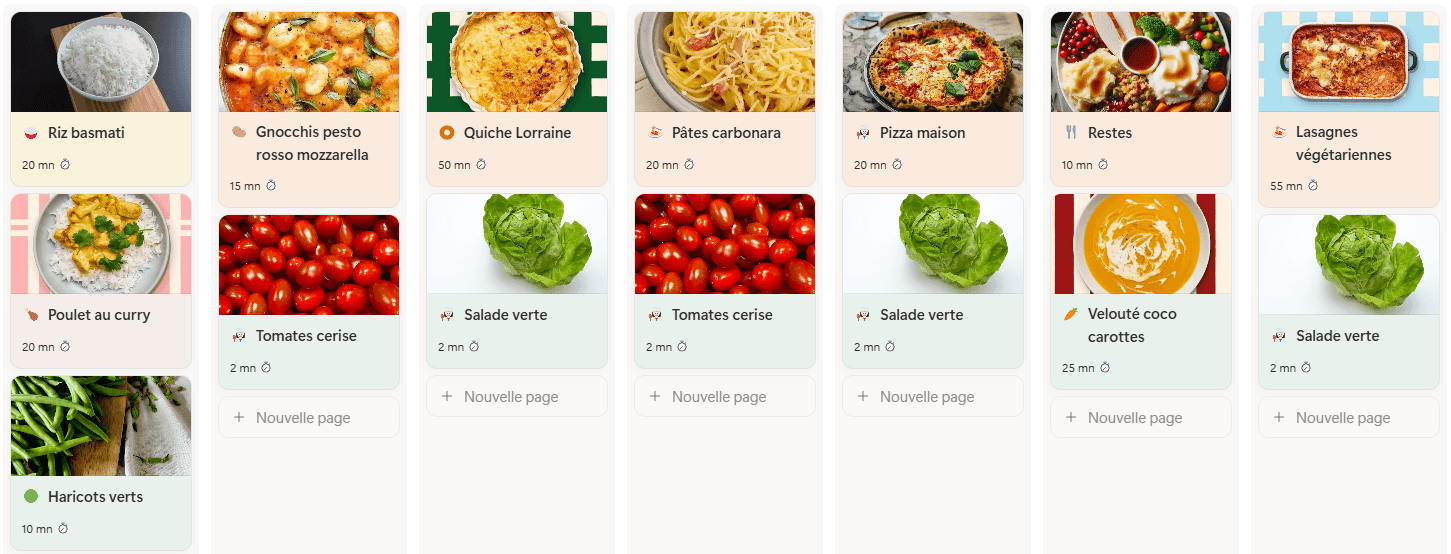1451x554 pixels.
Task: Click the pasta icon beside Pâtes carbonara
Action: pyautogui.click(x=655, y=133)
